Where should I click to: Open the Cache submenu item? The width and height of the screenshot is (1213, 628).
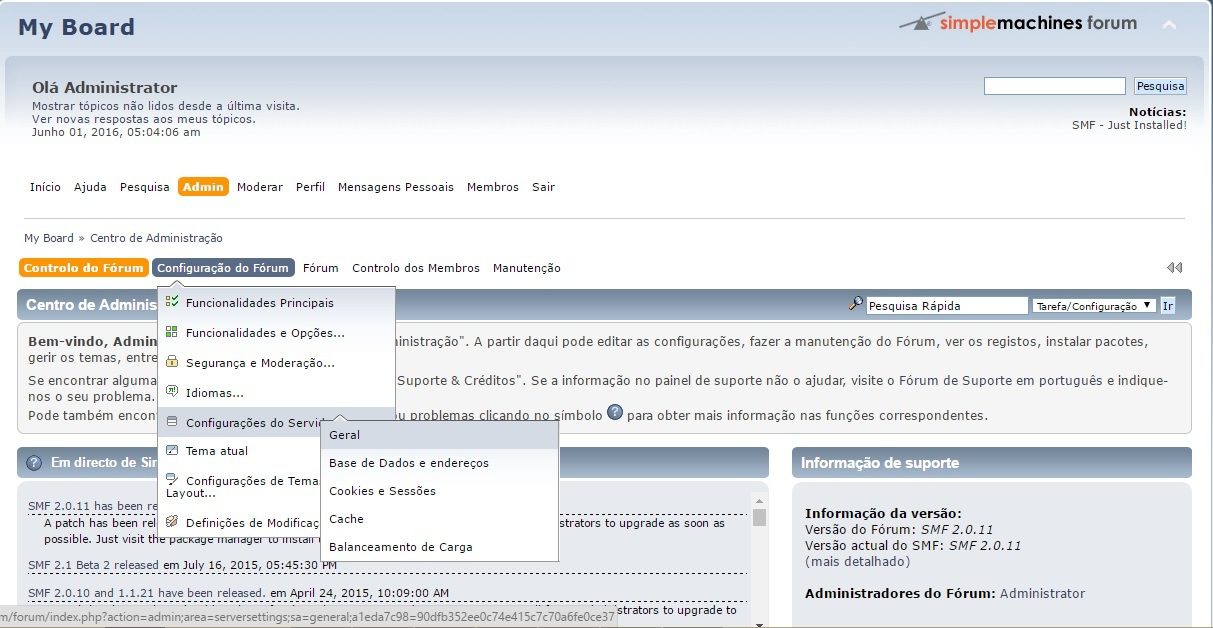coord(439,519)
